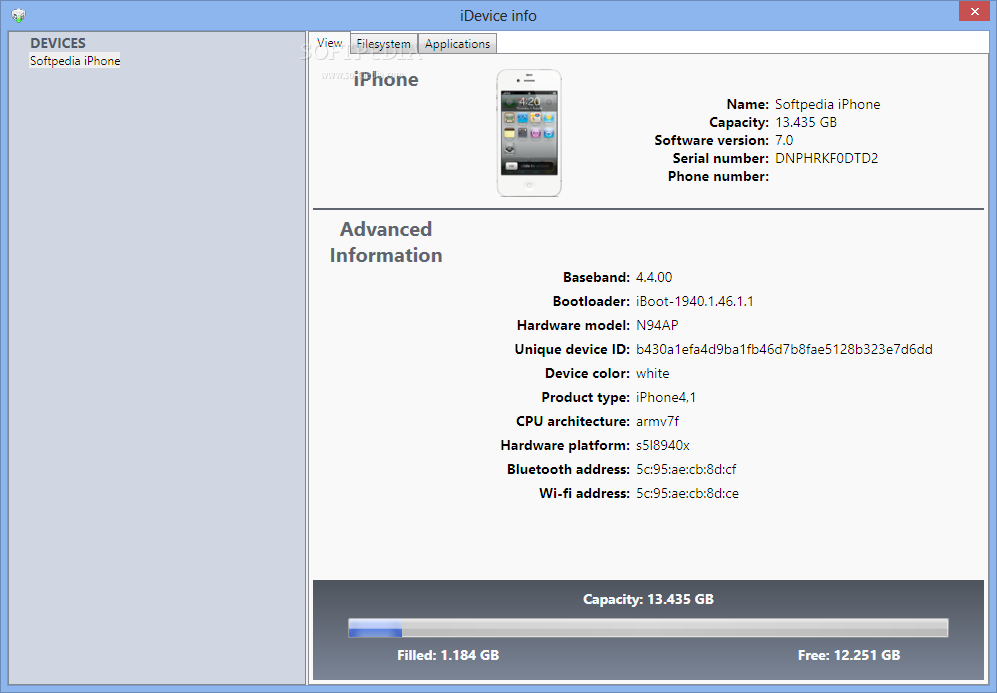This screenshot has height=693, width=997.
Task: Click the Serial number label
Action: pos(720,158)
